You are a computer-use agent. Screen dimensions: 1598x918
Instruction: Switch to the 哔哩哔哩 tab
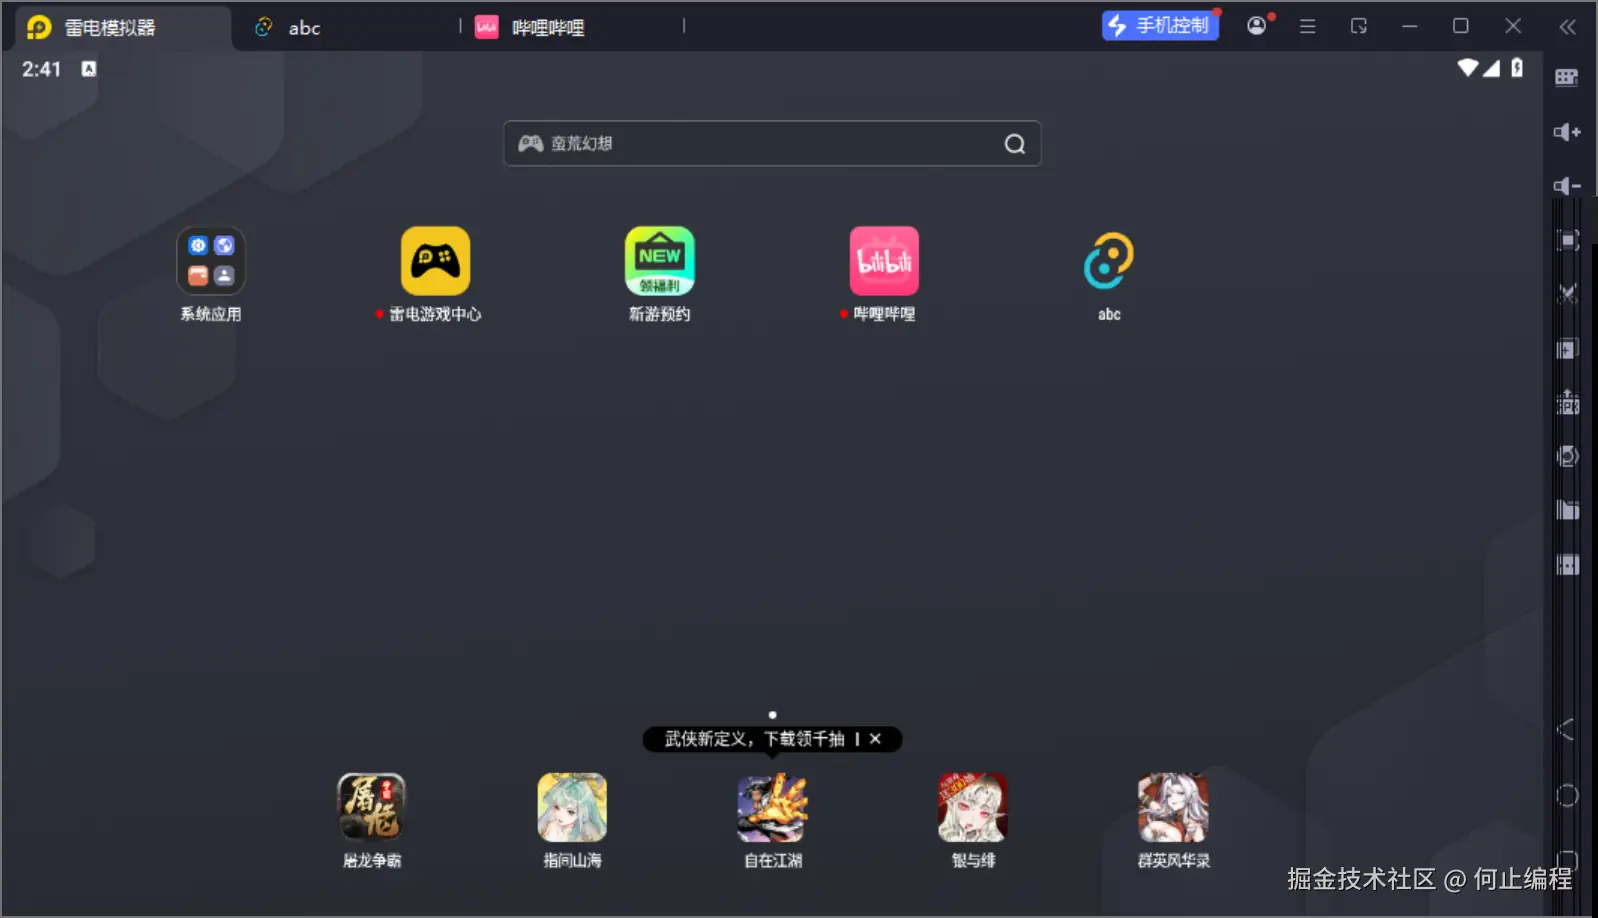click(x=575, y=27)
